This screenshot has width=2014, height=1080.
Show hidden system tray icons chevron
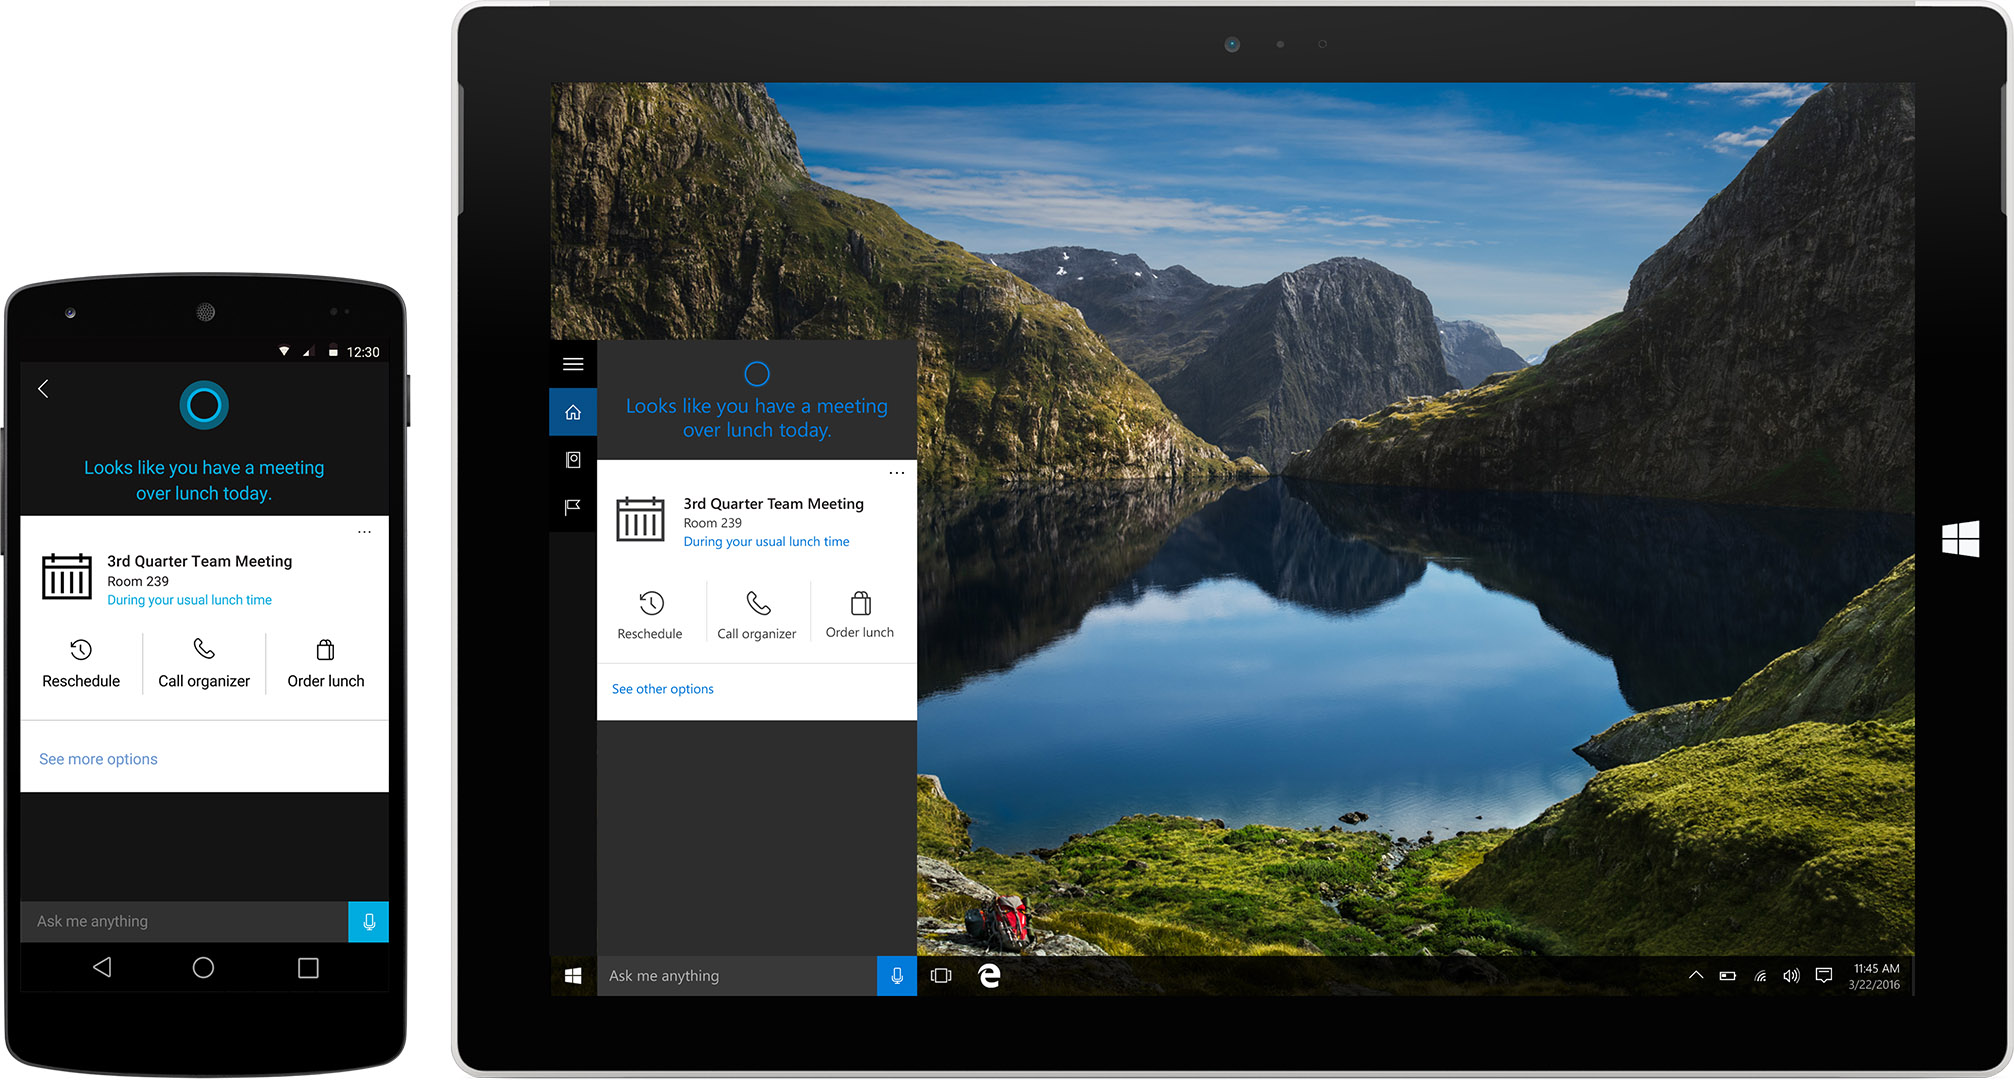[1696, 975]
